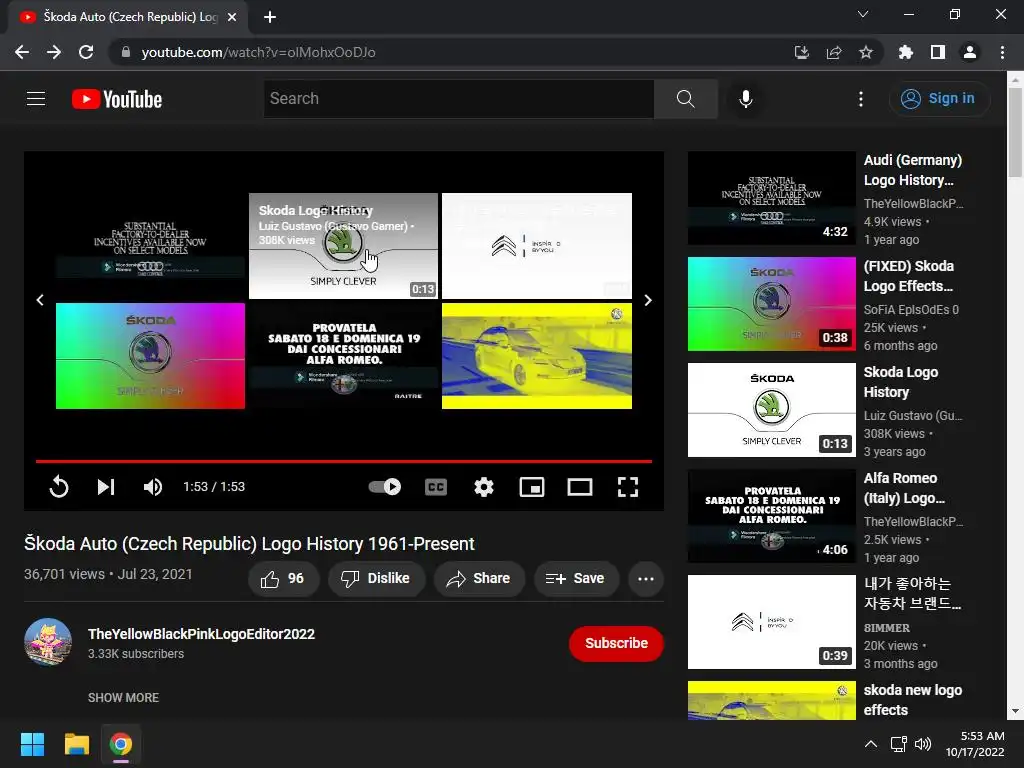Toggle the autoplay switch
This screenshot has height=768, width=1024.
click(x=385, y=487)
